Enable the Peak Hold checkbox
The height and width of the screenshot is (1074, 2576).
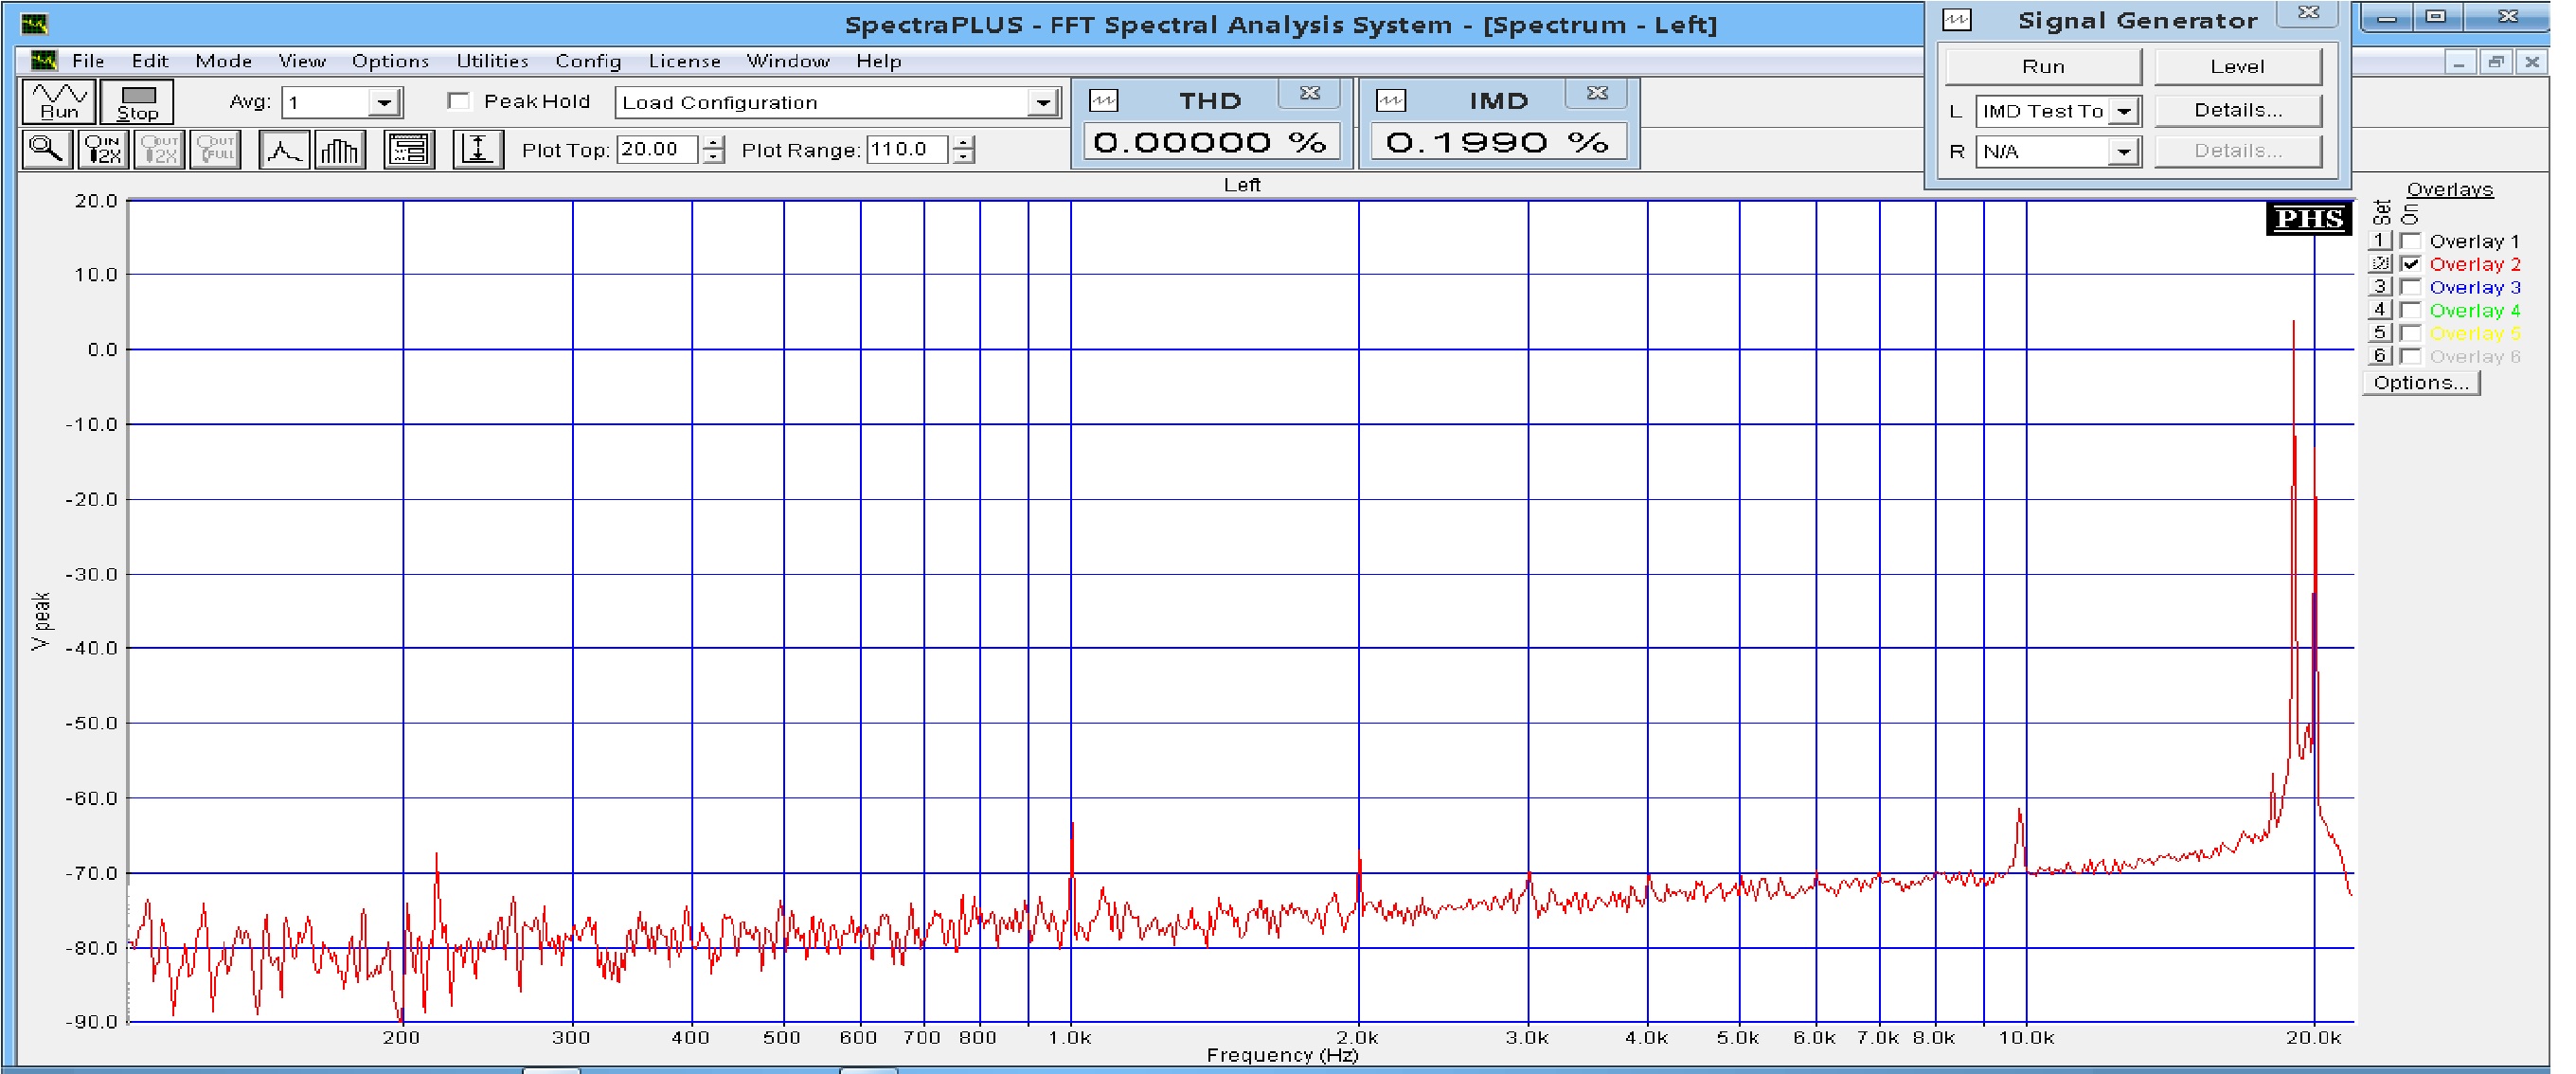point(460,101)
